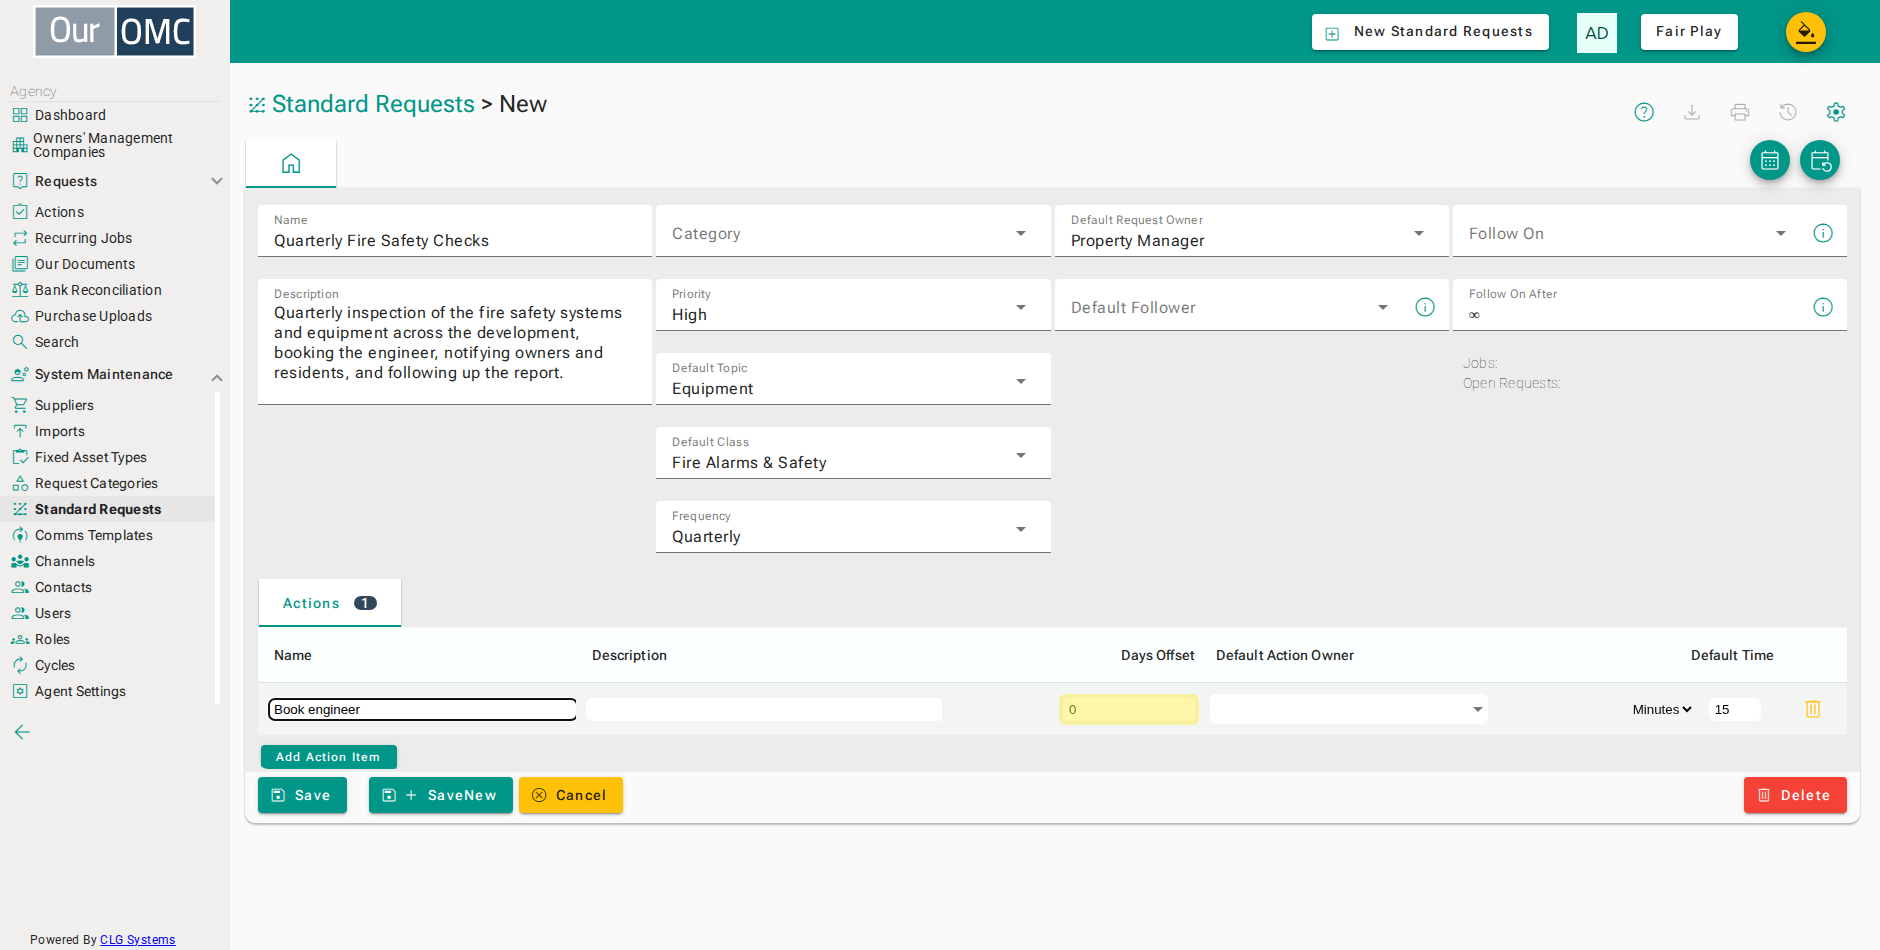Show info for Default Follower field

1425,307
